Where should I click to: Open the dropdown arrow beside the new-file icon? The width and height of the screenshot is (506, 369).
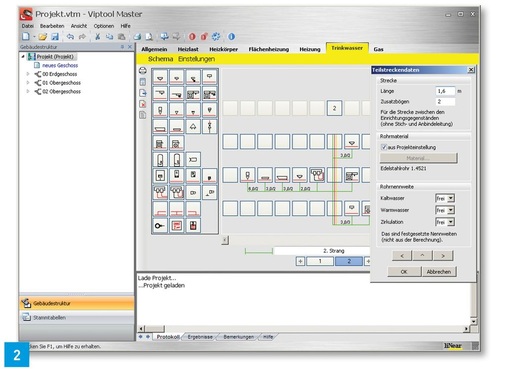tap(34, 37)
